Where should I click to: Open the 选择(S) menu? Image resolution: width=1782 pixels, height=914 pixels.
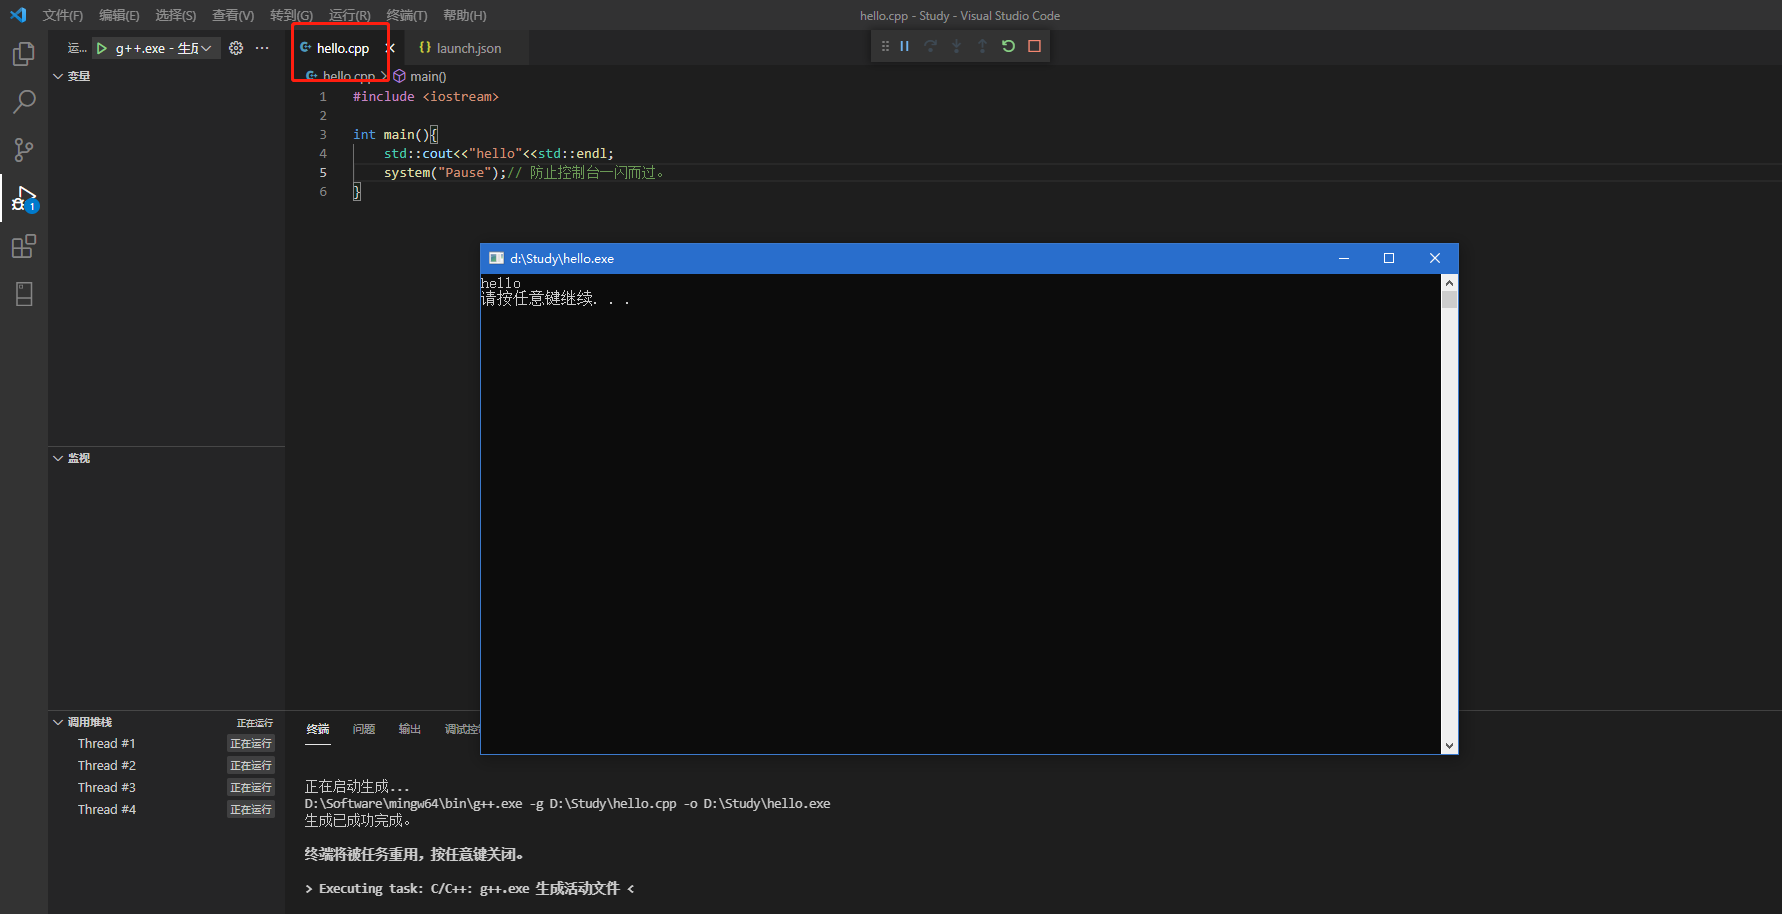176,15
